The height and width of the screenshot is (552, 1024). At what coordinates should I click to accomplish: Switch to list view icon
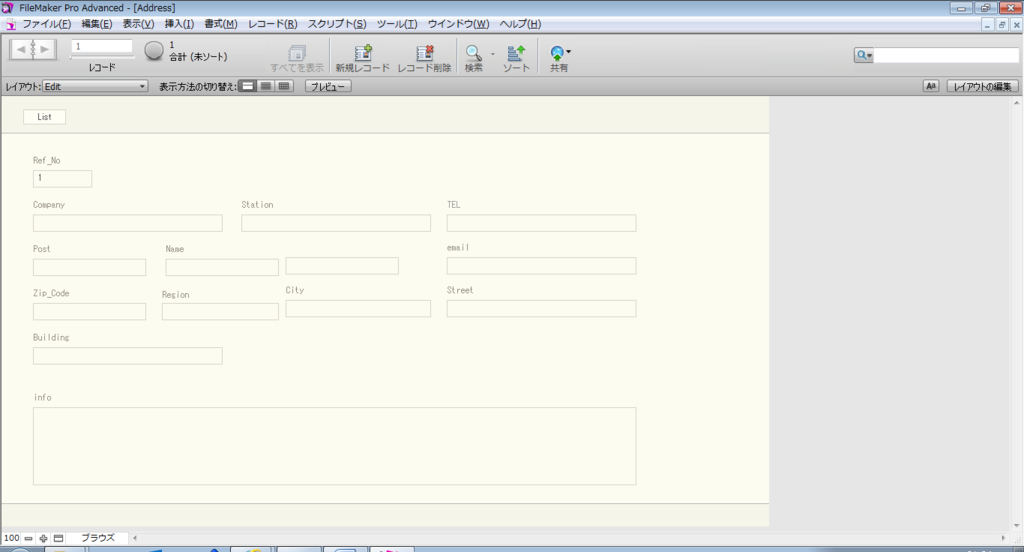click(x=266, y=86)
